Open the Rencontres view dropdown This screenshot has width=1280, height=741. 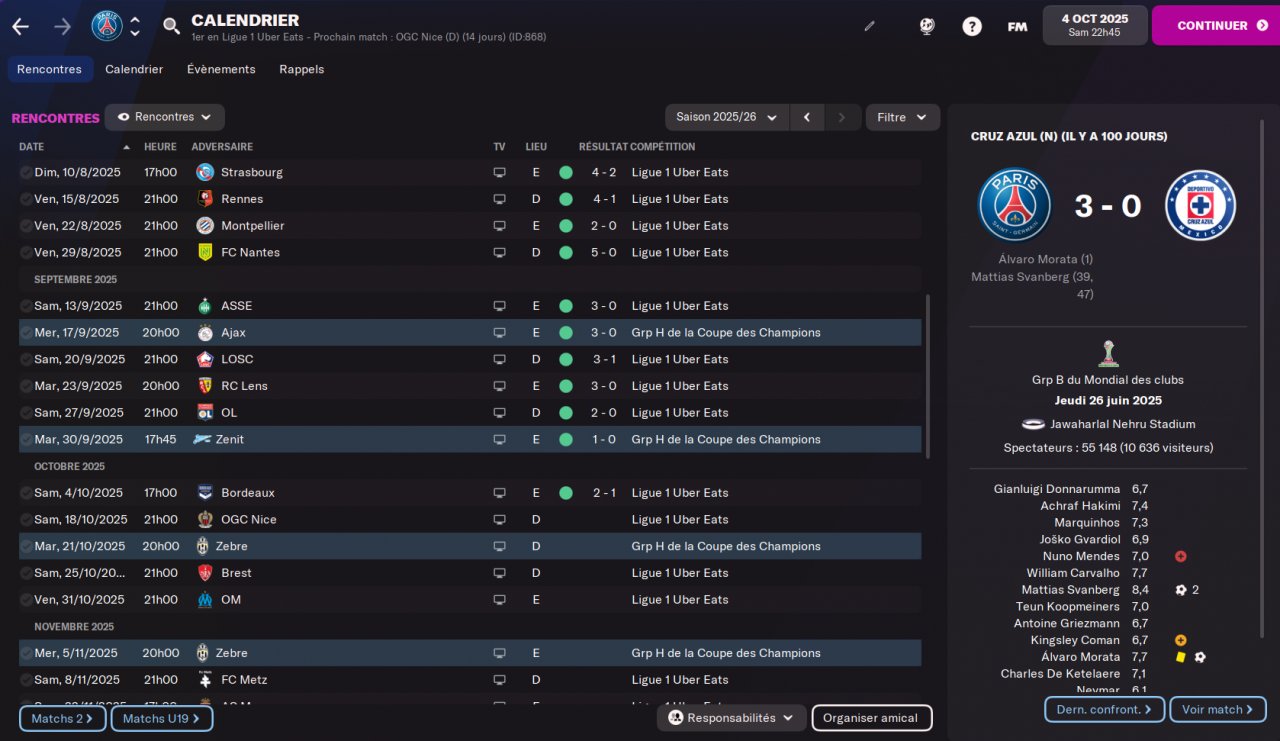(165, 117)
